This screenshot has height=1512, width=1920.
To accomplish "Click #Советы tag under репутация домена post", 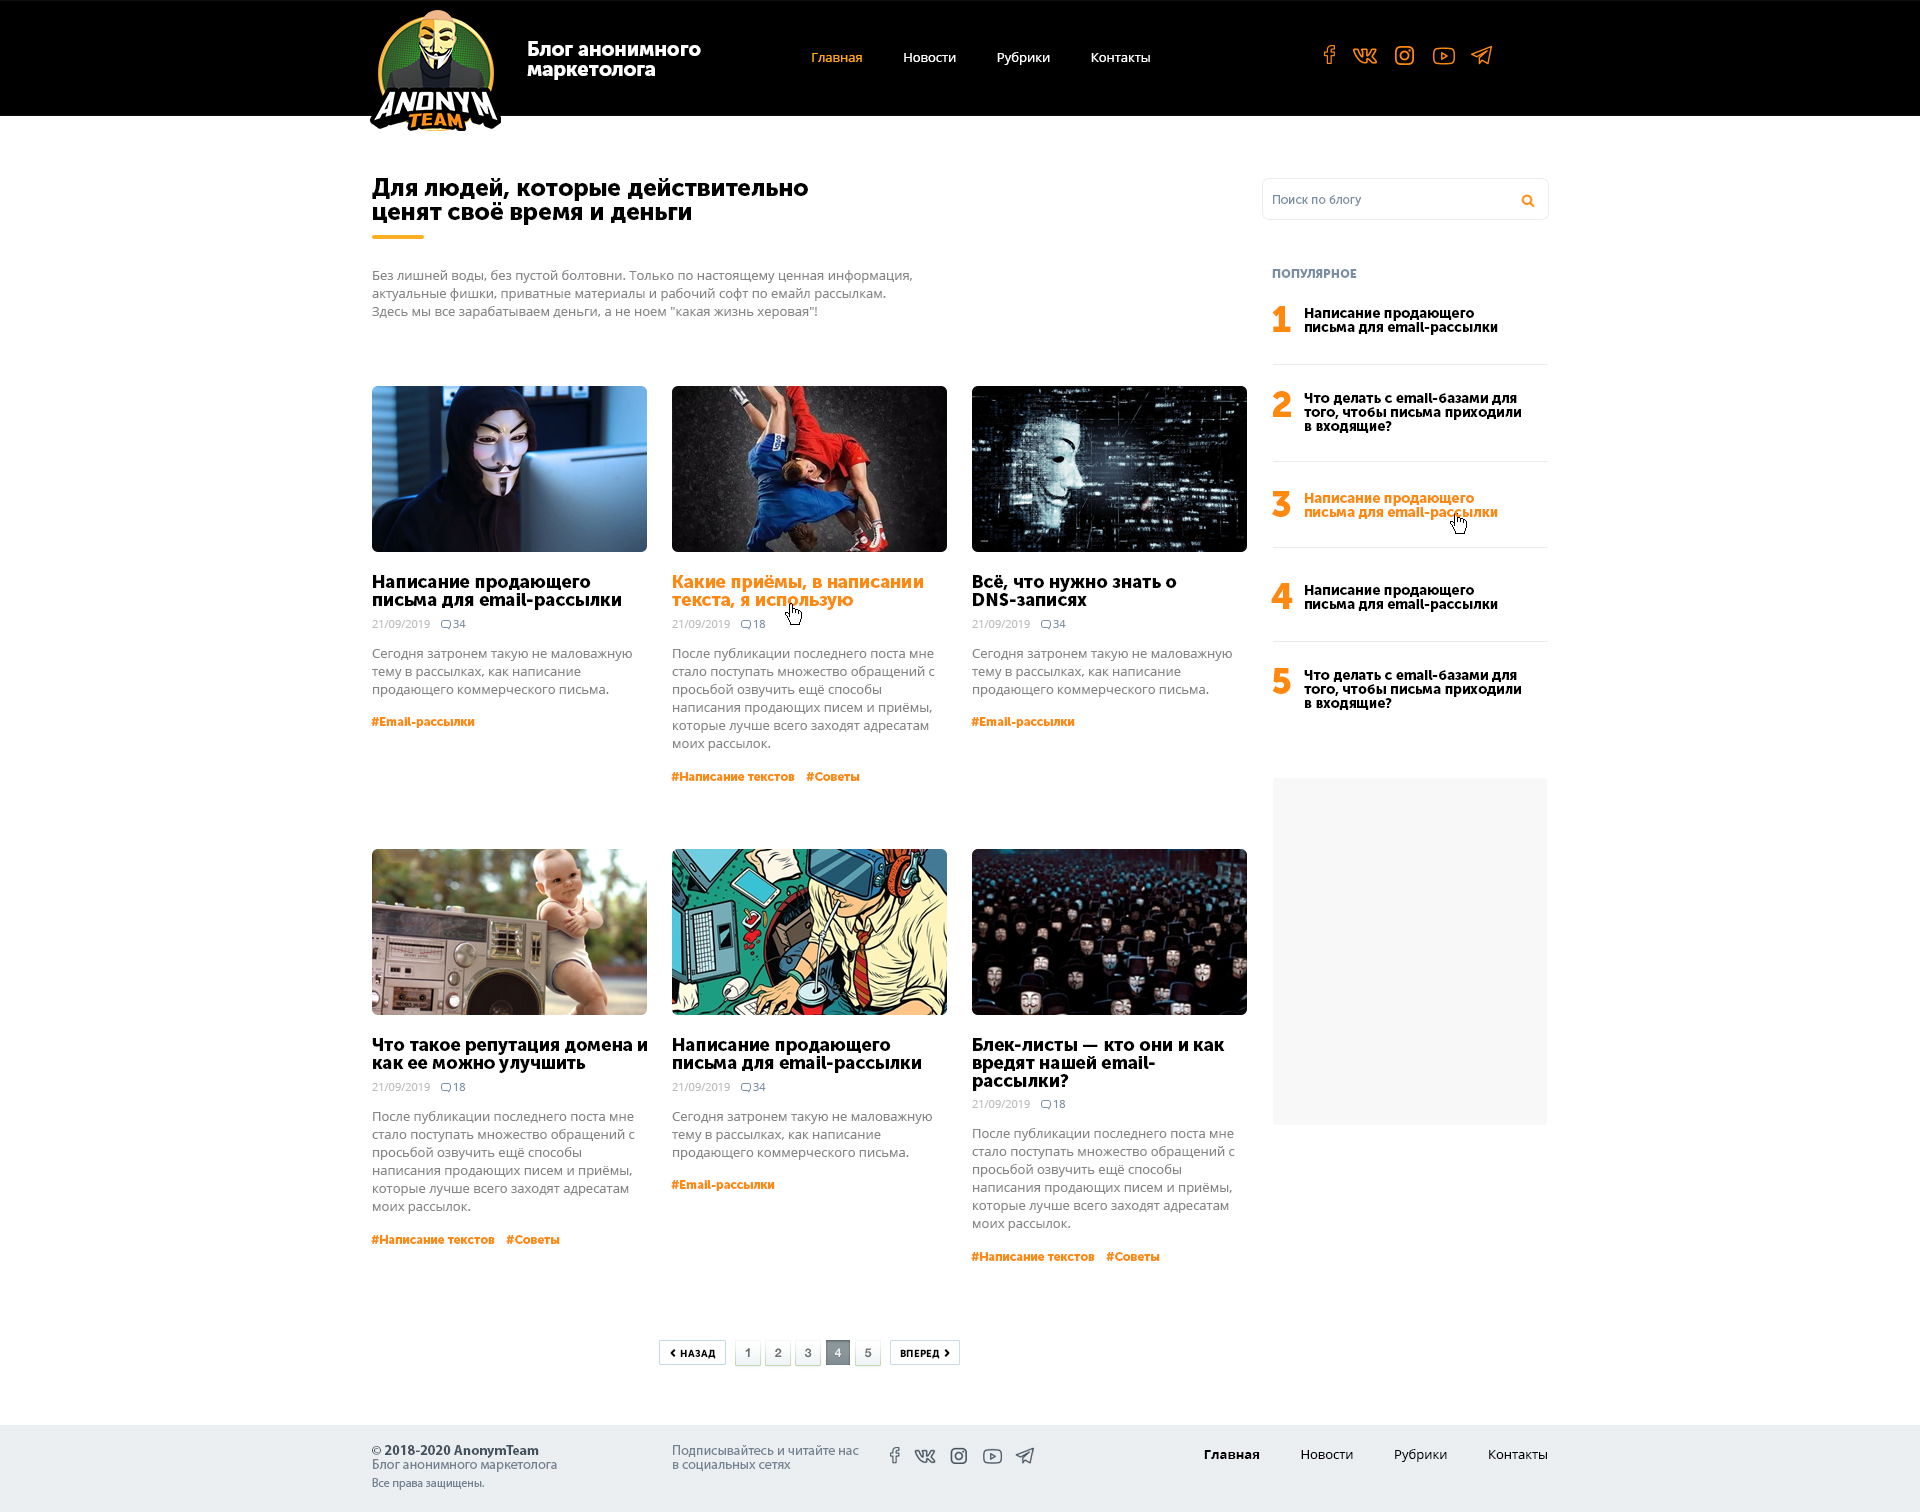I will [533, 1240].
